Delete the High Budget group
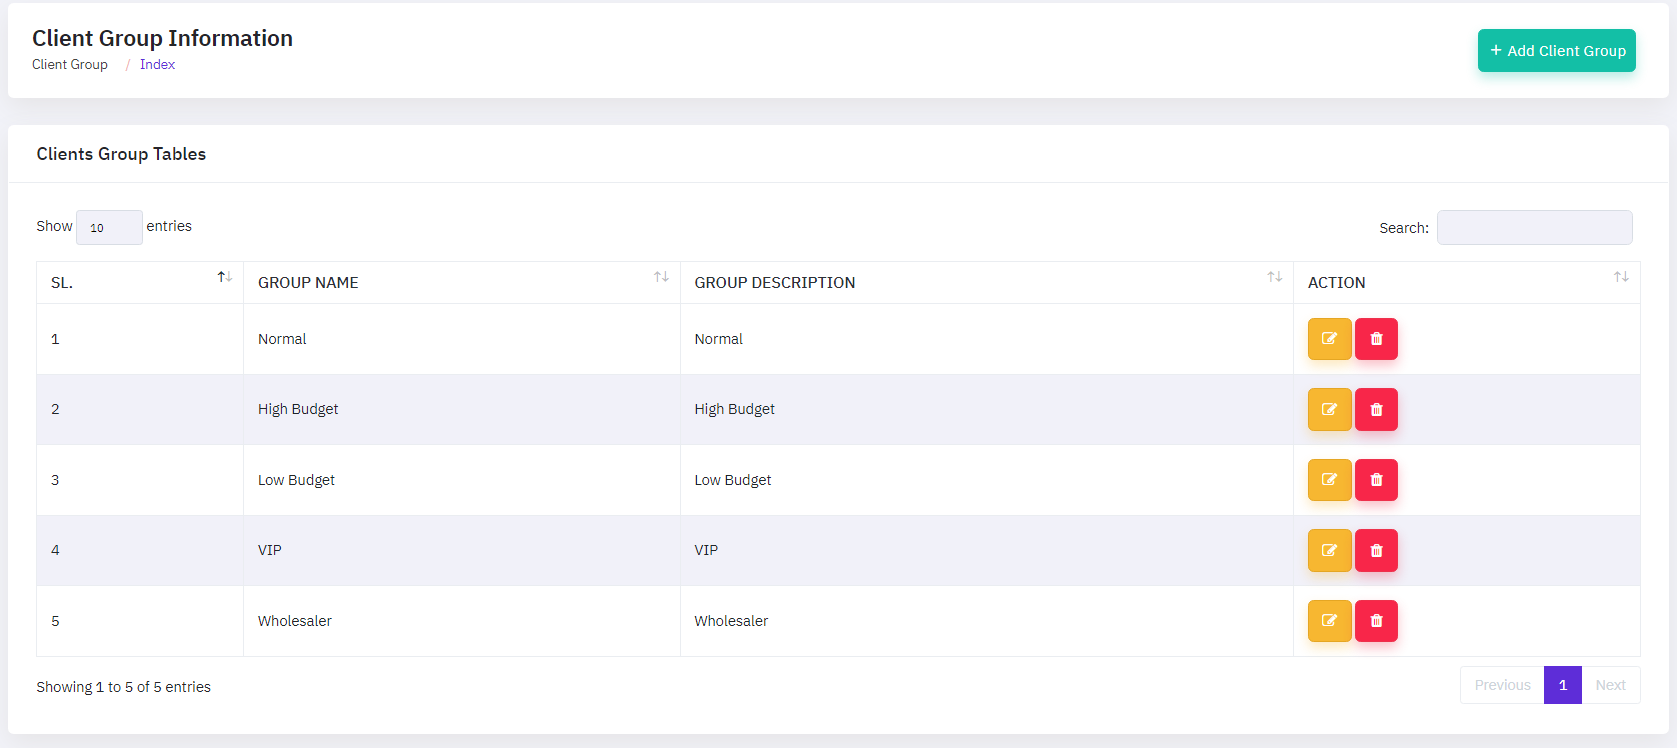 pyautogui.click(x=1376, y=409)
